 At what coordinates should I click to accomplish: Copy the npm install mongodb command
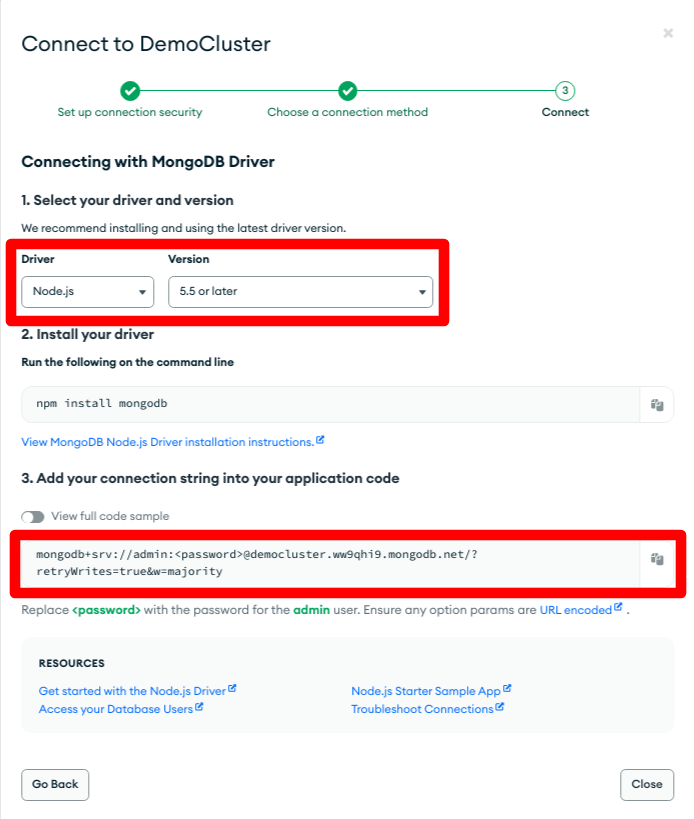click(657, 405)
